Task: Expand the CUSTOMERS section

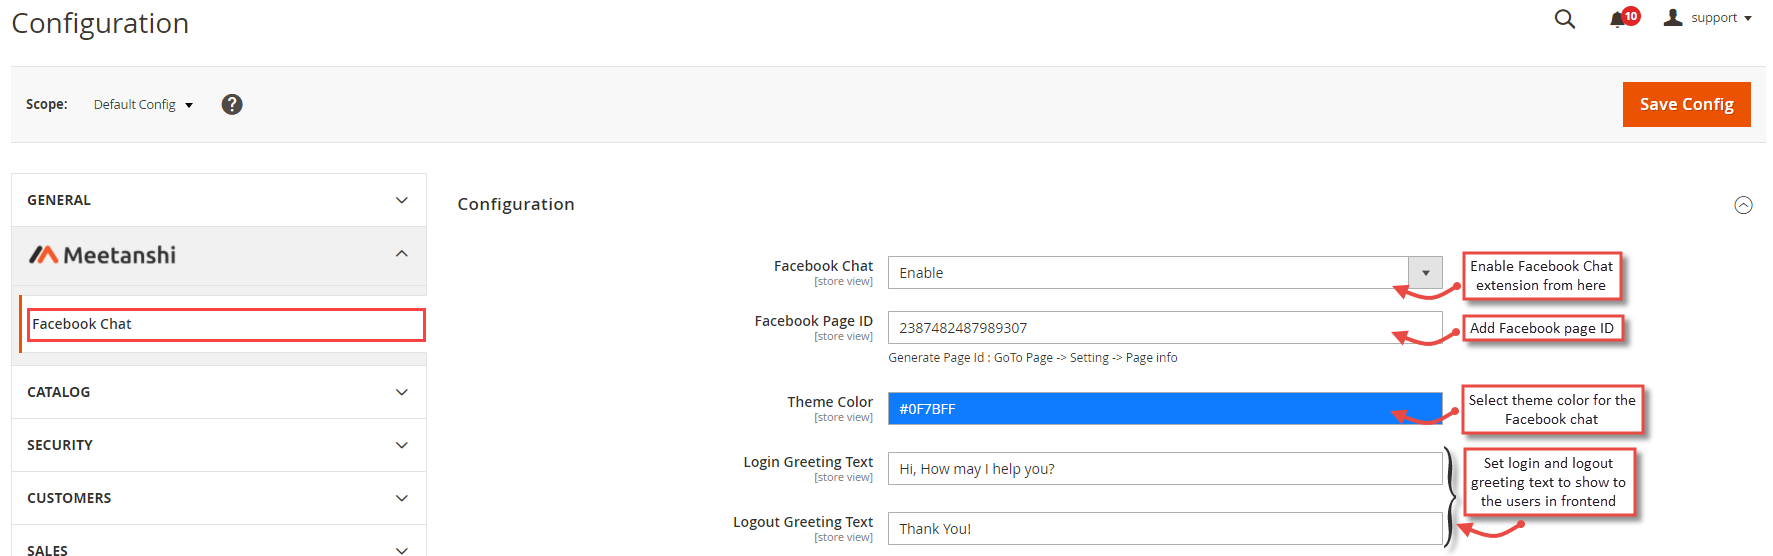Action: [219, 498]
